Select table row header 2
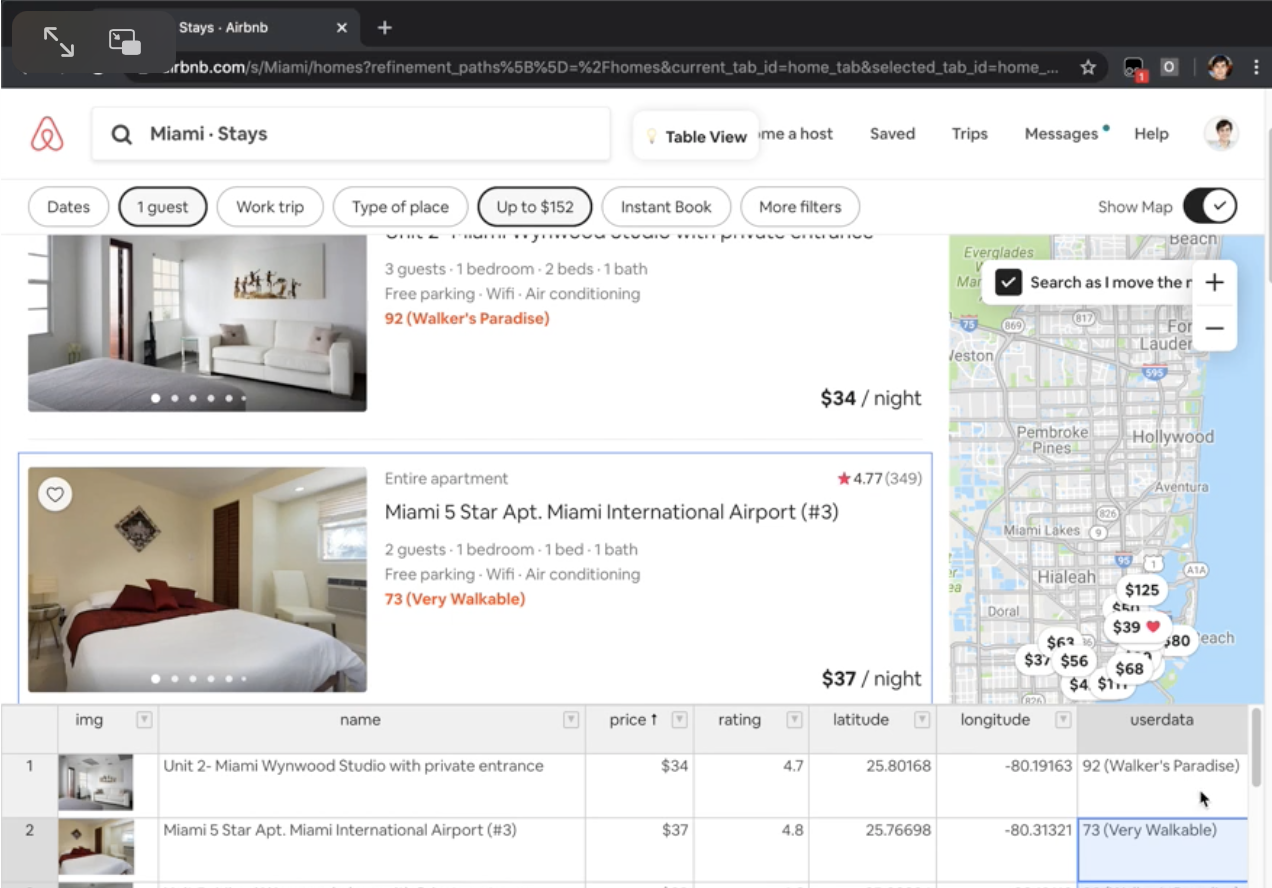 point(29,850)
